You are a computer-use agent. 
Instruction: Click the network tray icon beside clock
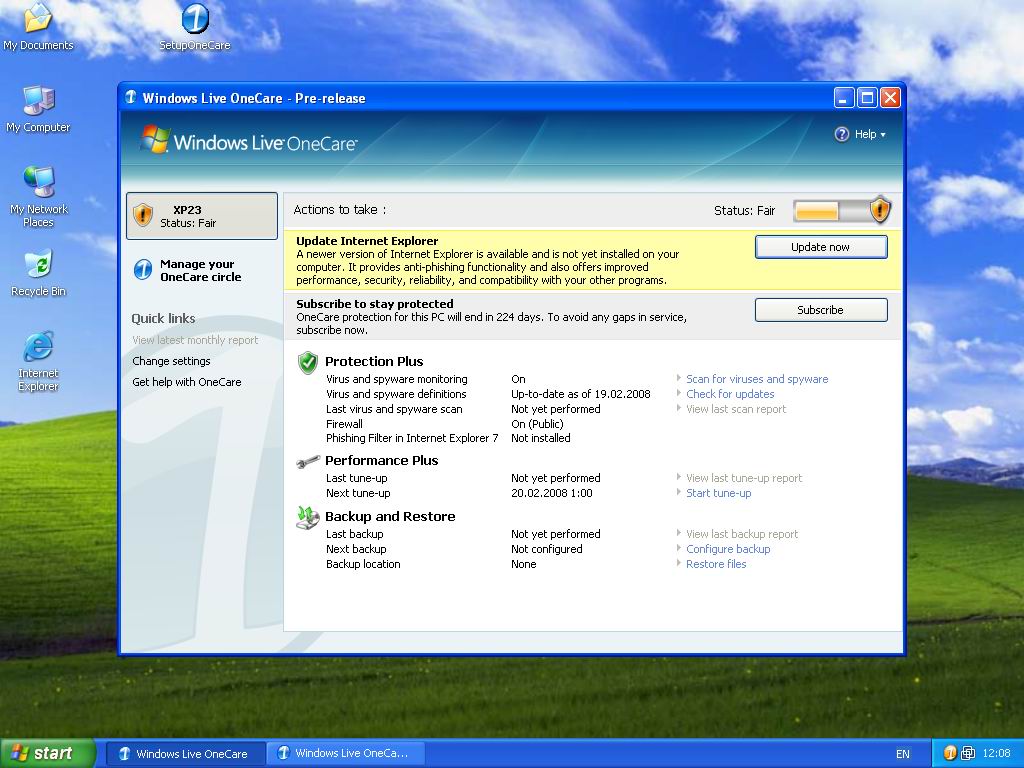(968, 753)
